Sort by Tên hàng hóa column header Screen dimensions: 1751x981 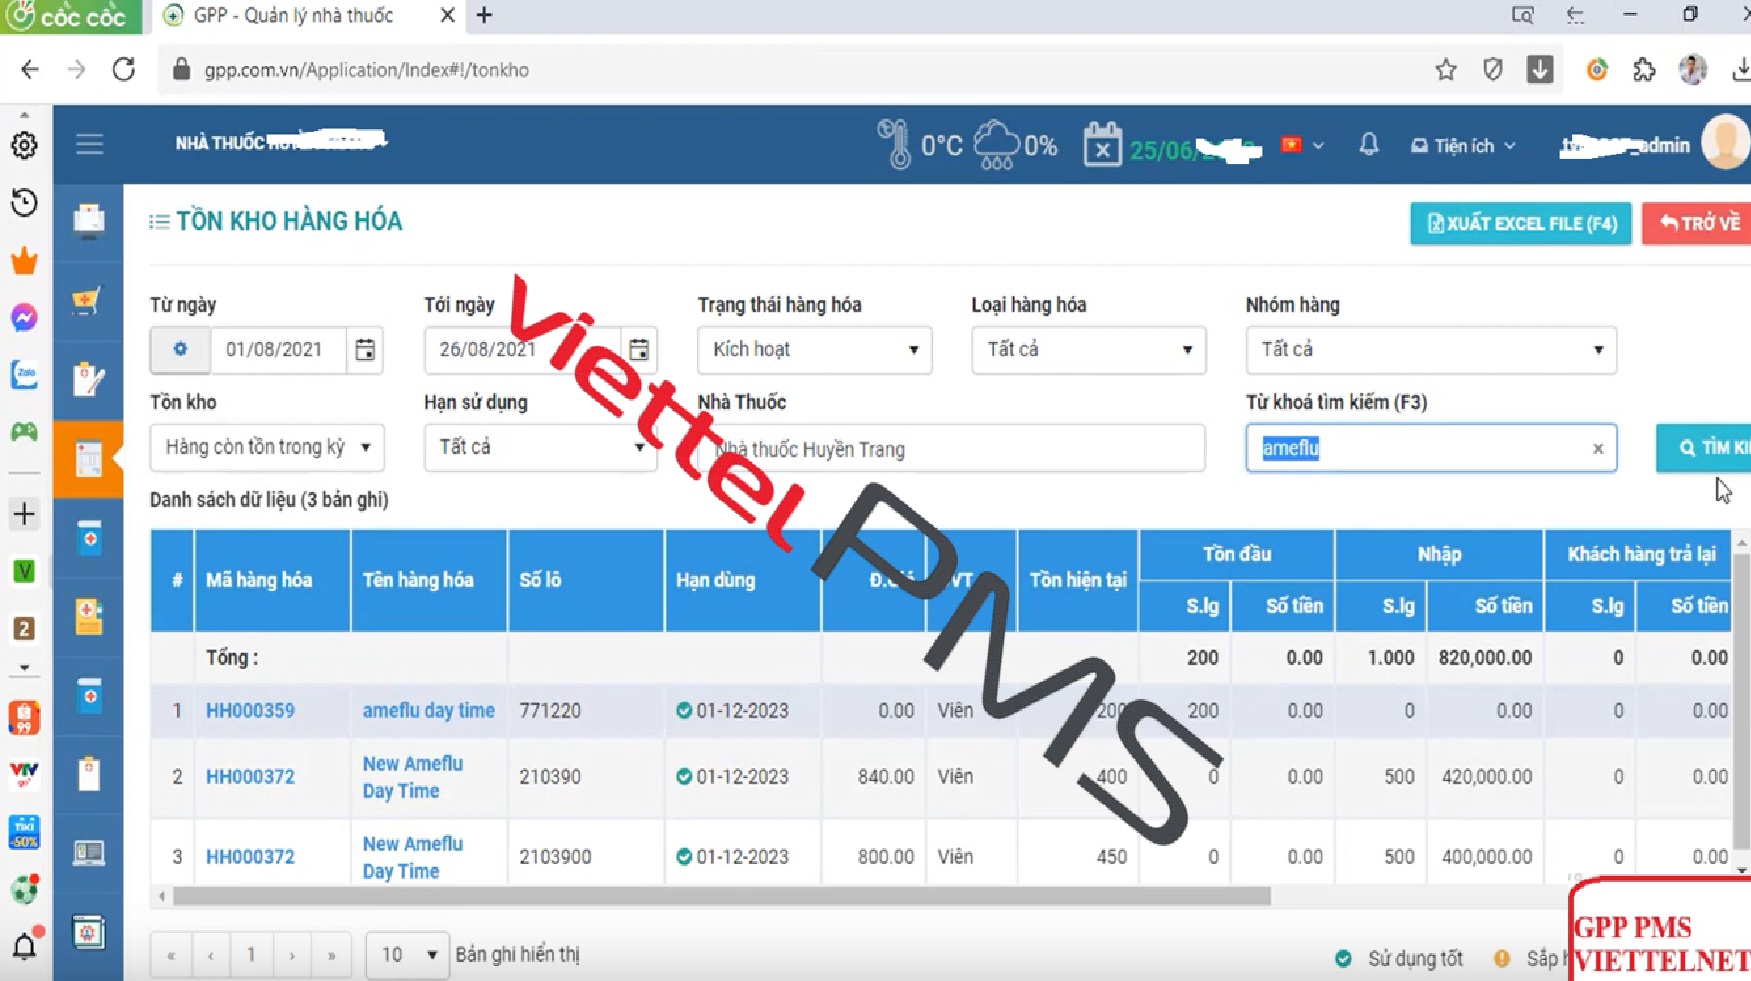click(x=429, y=580)
